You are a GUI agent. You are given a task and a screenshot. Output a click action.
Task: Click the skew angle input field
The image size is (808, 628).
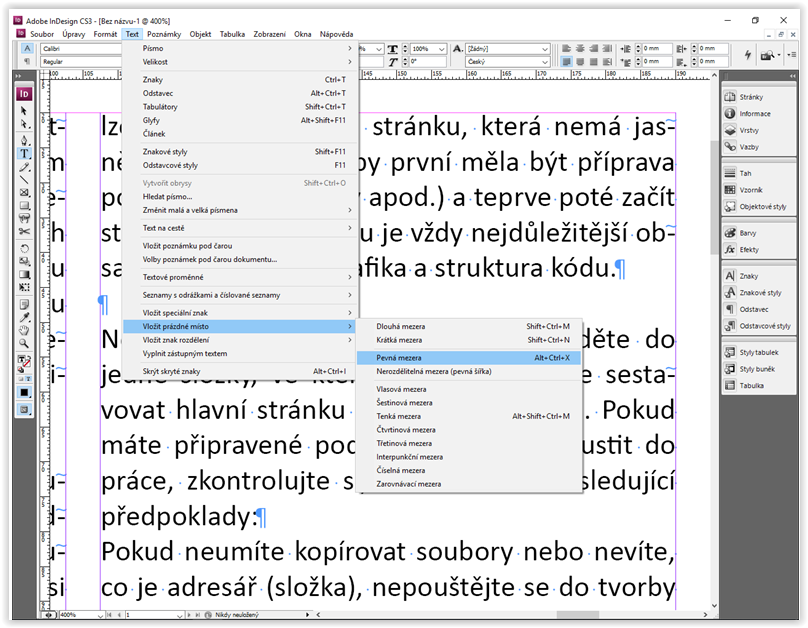pos(428,61)
